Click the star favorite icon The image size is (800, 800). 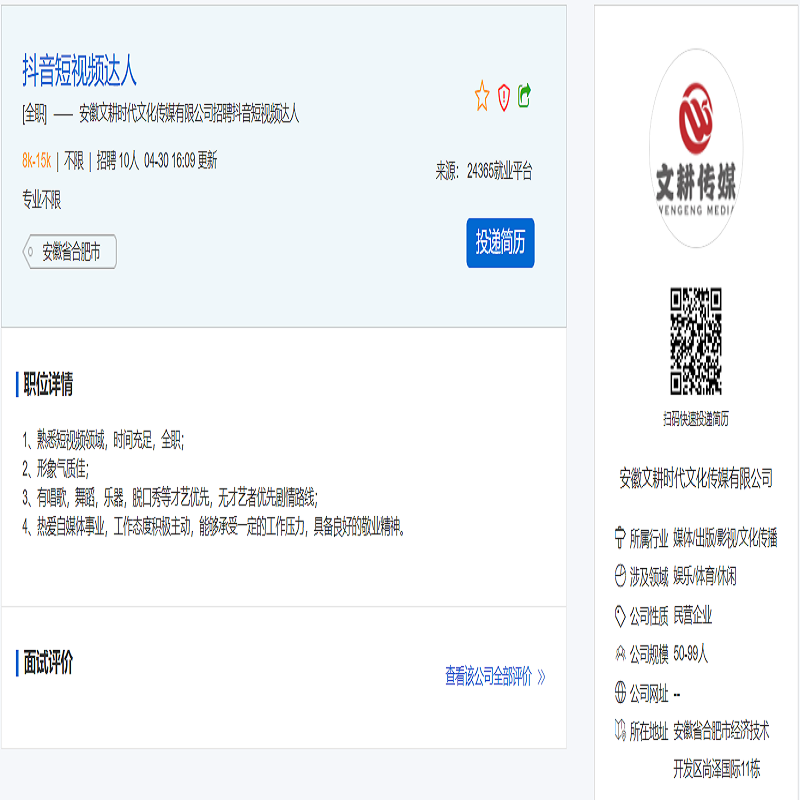pyautogui.click(x=482, y=96)
